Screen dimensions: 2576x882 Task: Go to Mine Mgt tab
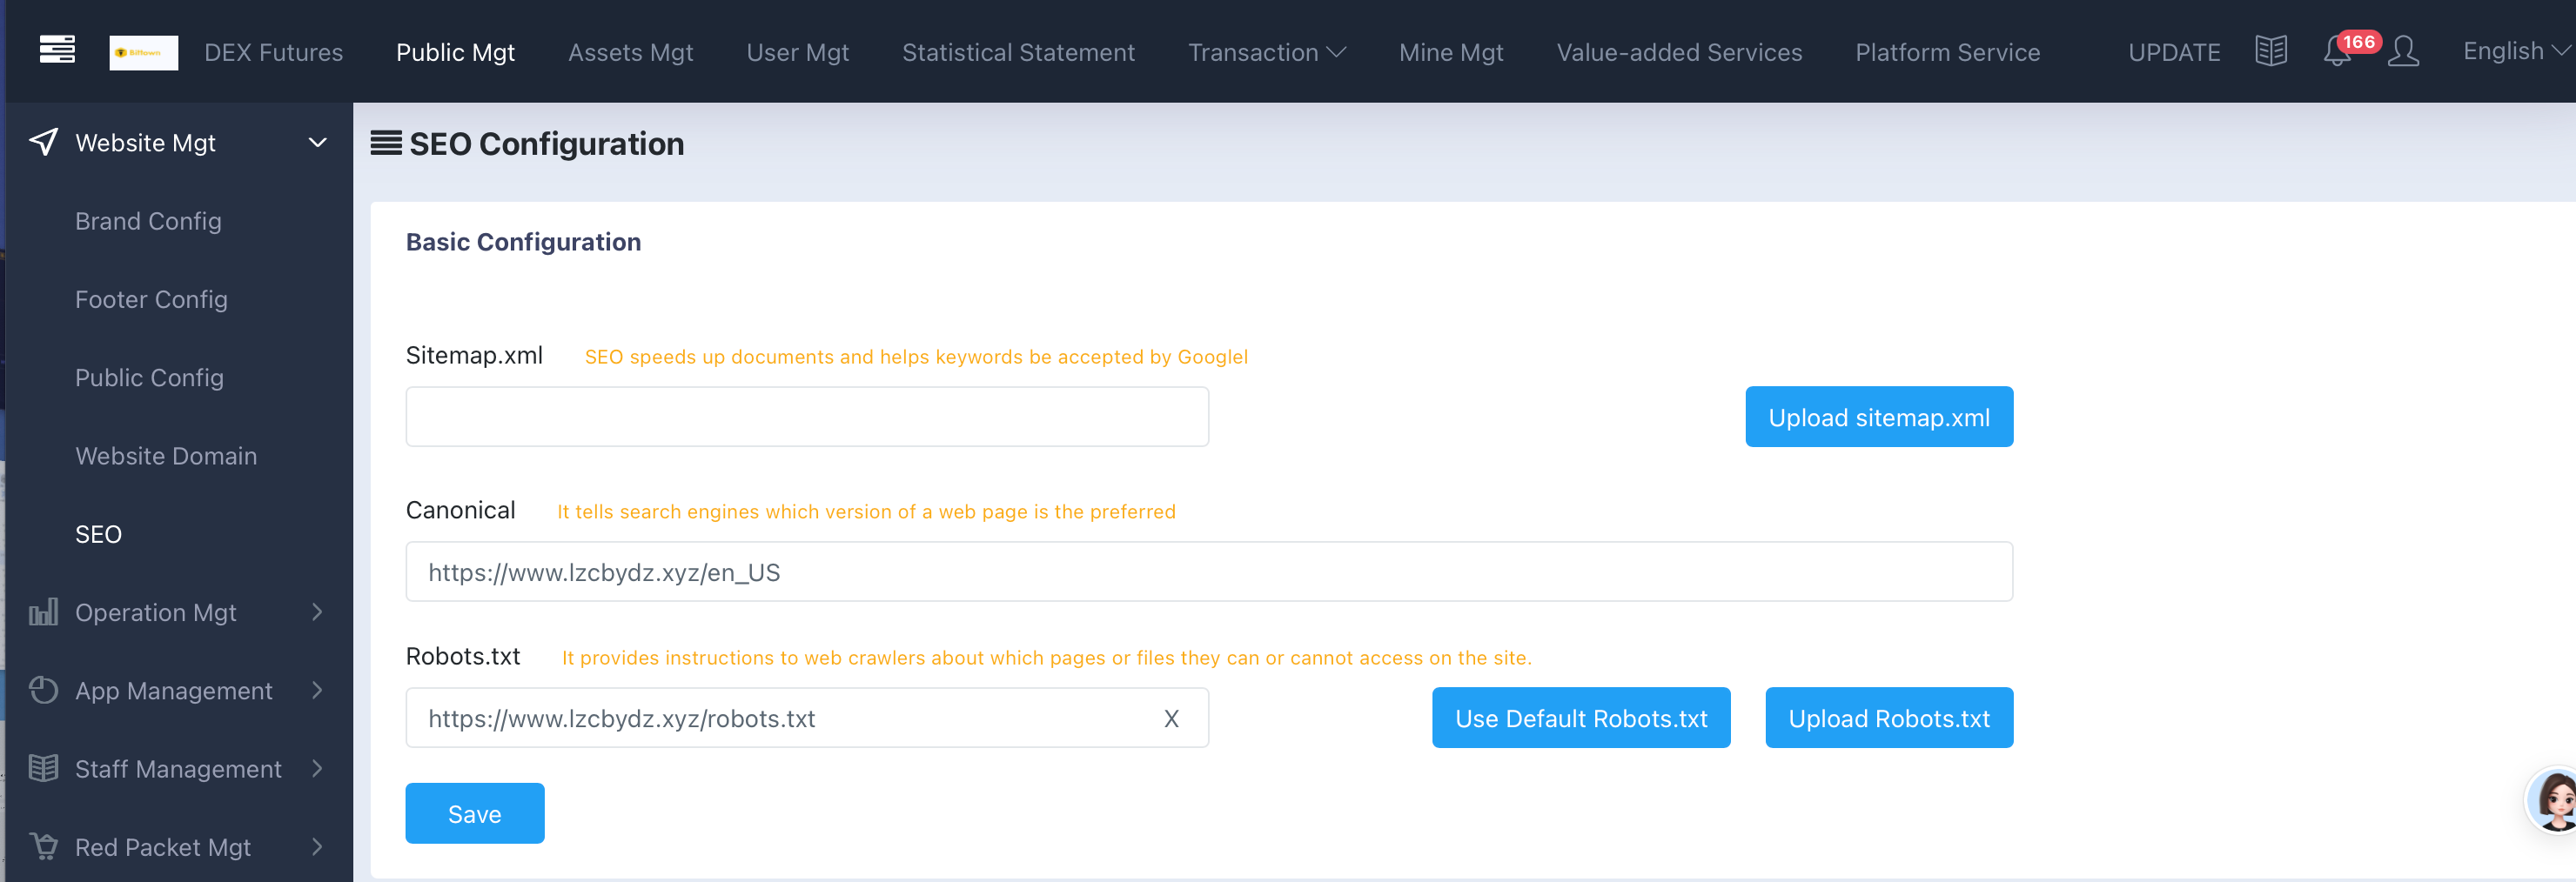(1451, 52)
